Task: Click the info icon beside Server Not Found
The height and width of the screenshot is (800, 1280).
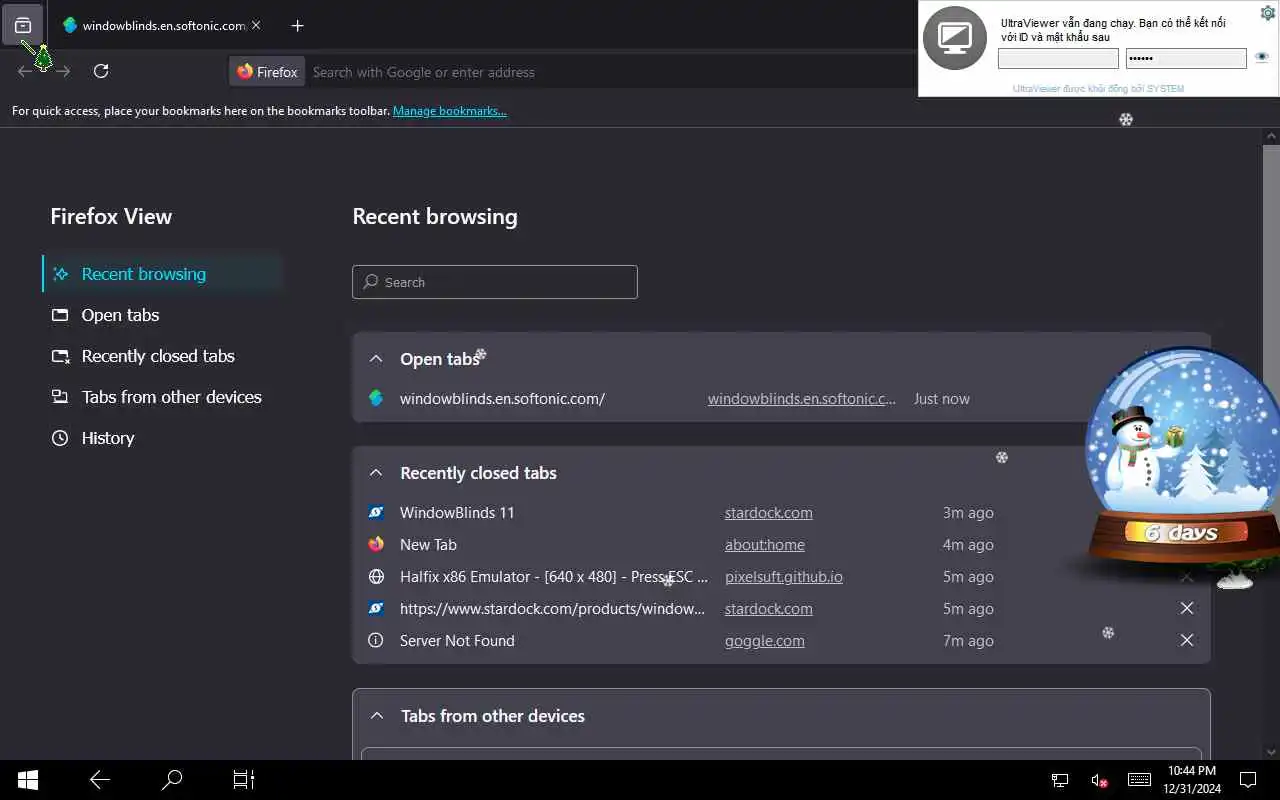Action: (x=376, y=641)
